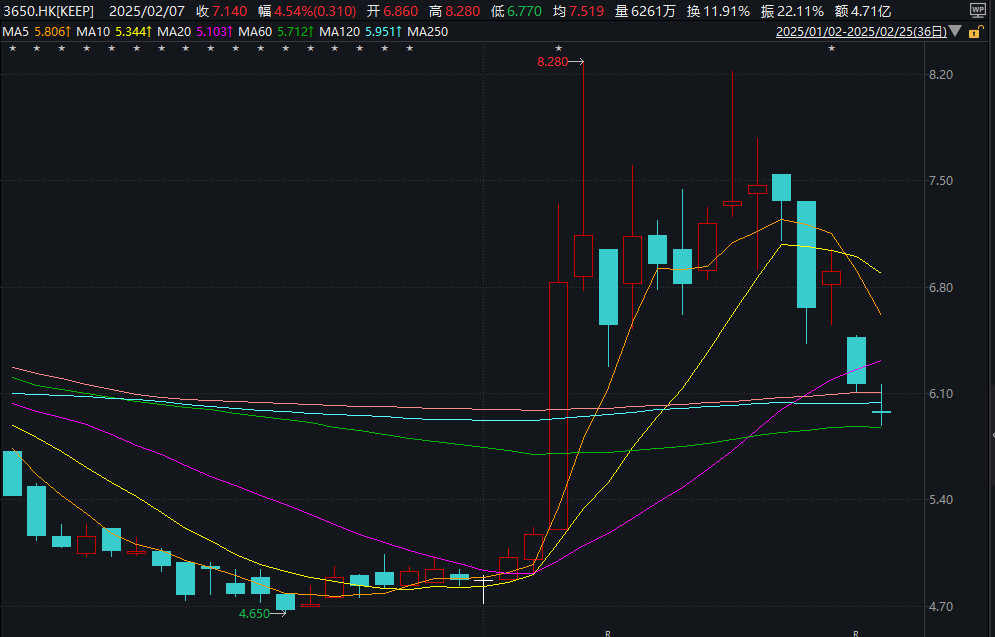This screenshot has height=637, width=995.
Task: Select the MA20 5.103 indicator label
Action: (x=195, y=32)
